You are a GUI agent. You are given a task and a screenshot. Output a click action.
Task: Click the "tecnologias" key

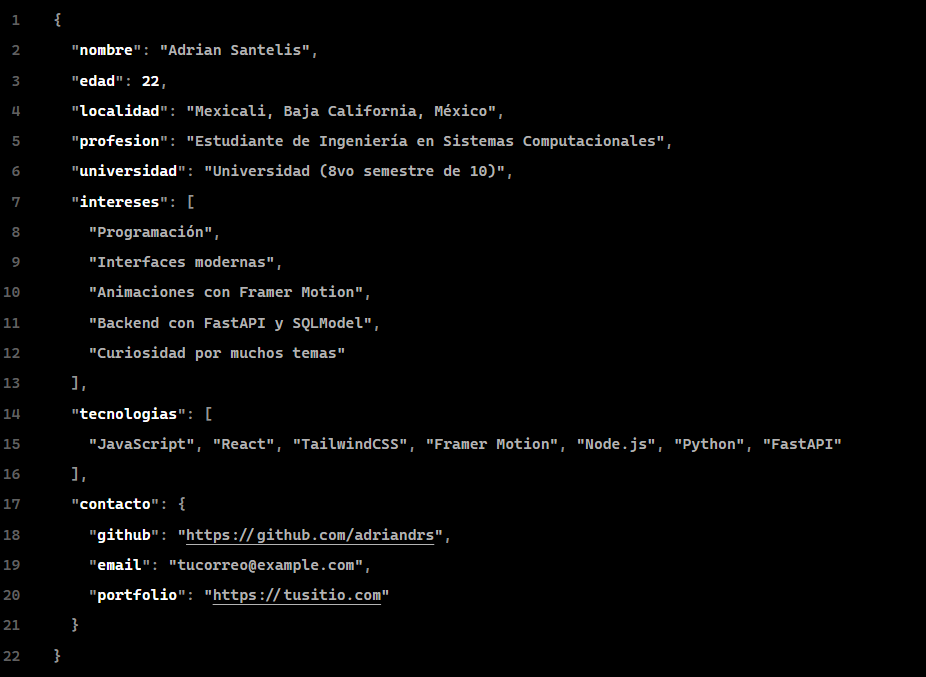click(x=128, y=414)
